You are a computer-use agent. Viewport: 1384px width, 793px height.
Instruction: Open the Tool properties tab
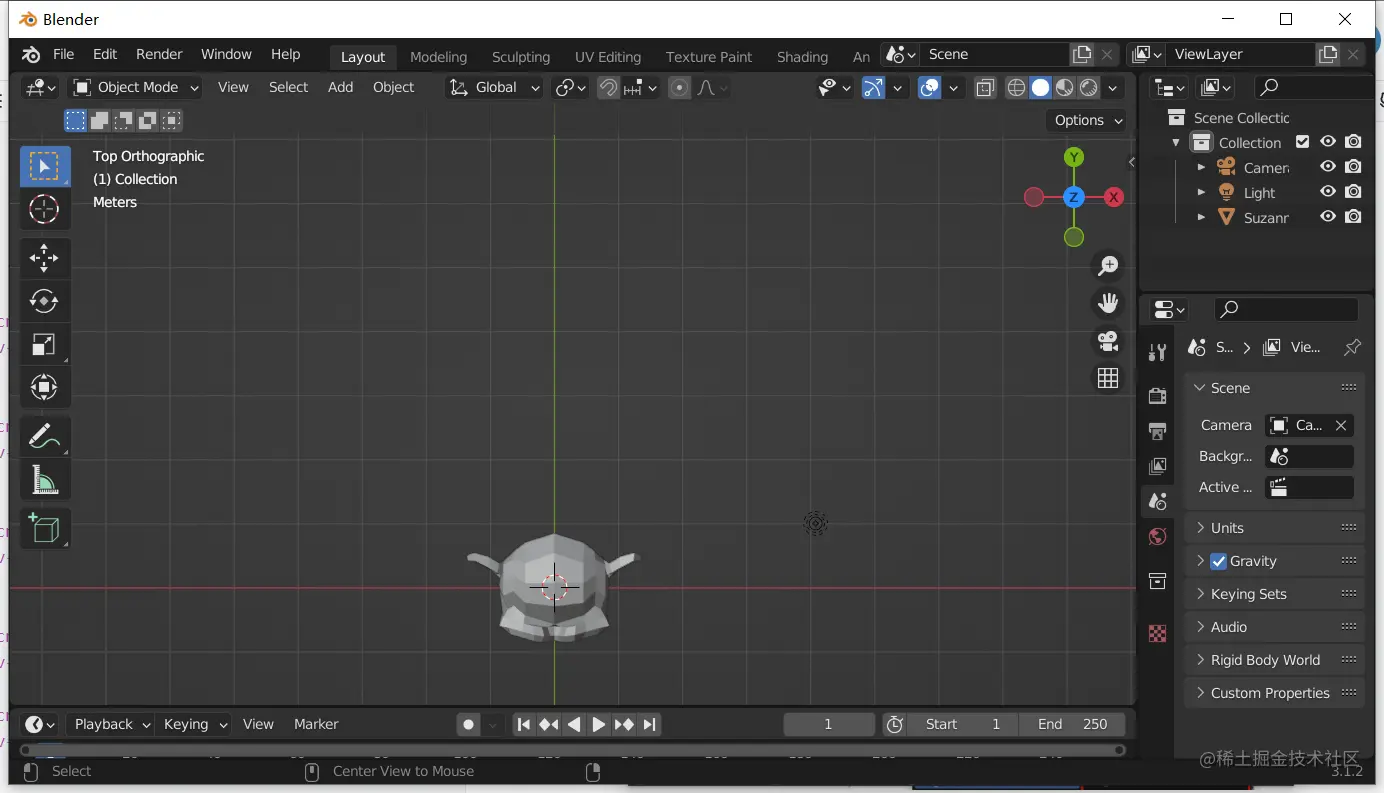click(x=1158, y=352)
